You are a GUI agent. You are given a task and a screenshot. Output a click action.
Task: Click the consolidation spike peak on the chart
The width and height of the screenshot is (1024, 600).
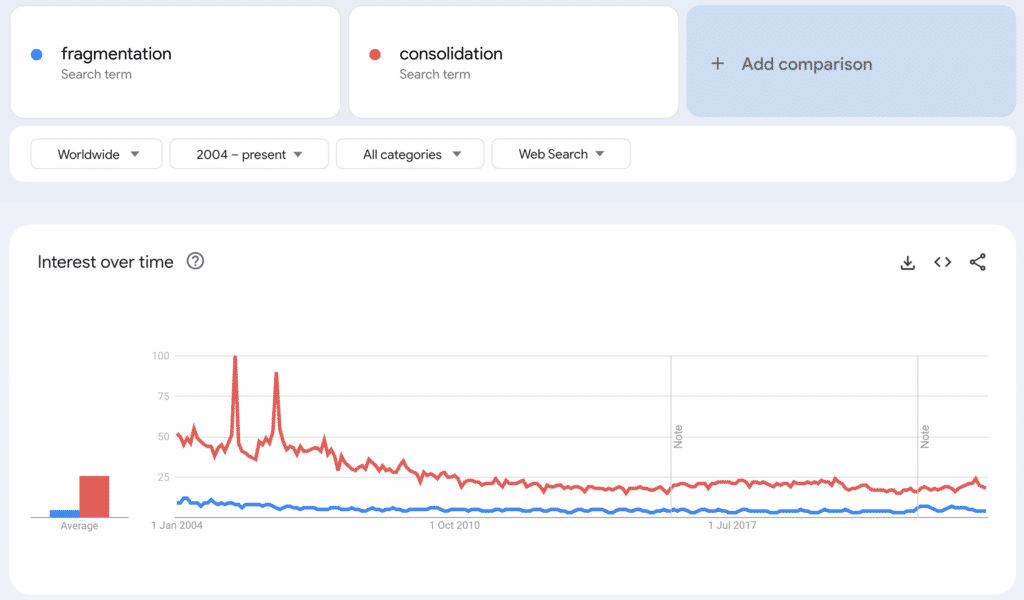pyautogui.click(x=237, y=357)
